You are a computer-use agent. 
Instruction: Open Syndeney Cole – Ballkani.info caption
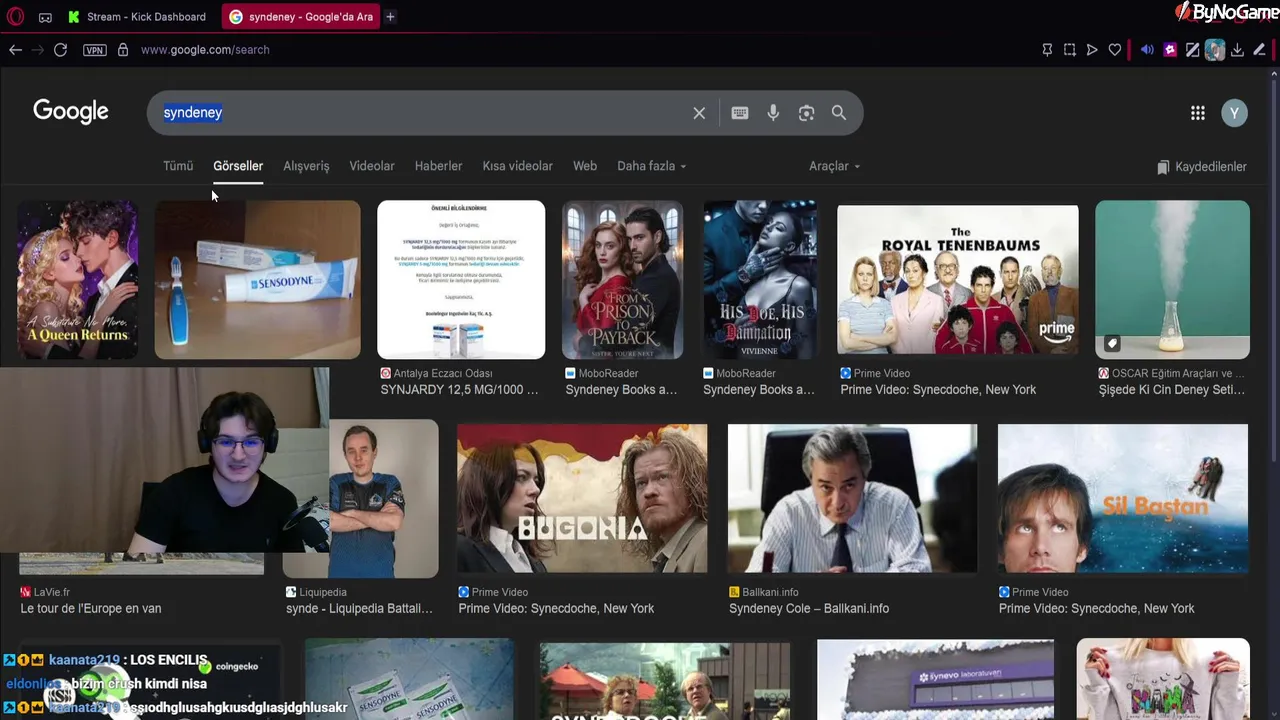[809, 608]
